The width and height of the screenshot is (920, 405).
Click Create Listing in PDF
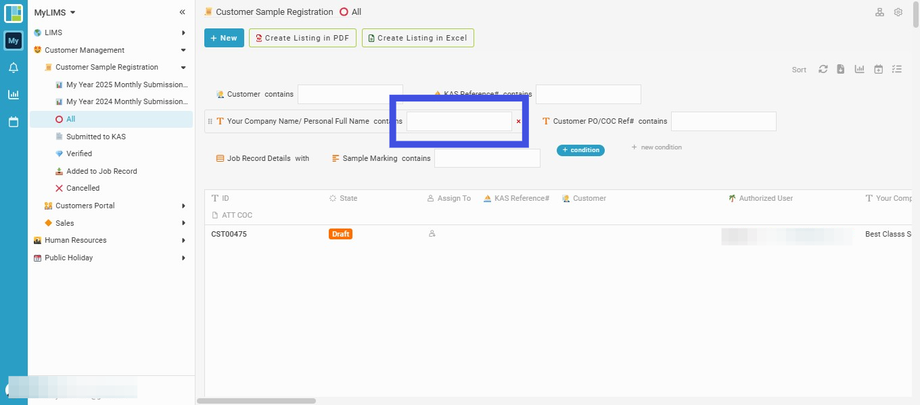point(302,38)
